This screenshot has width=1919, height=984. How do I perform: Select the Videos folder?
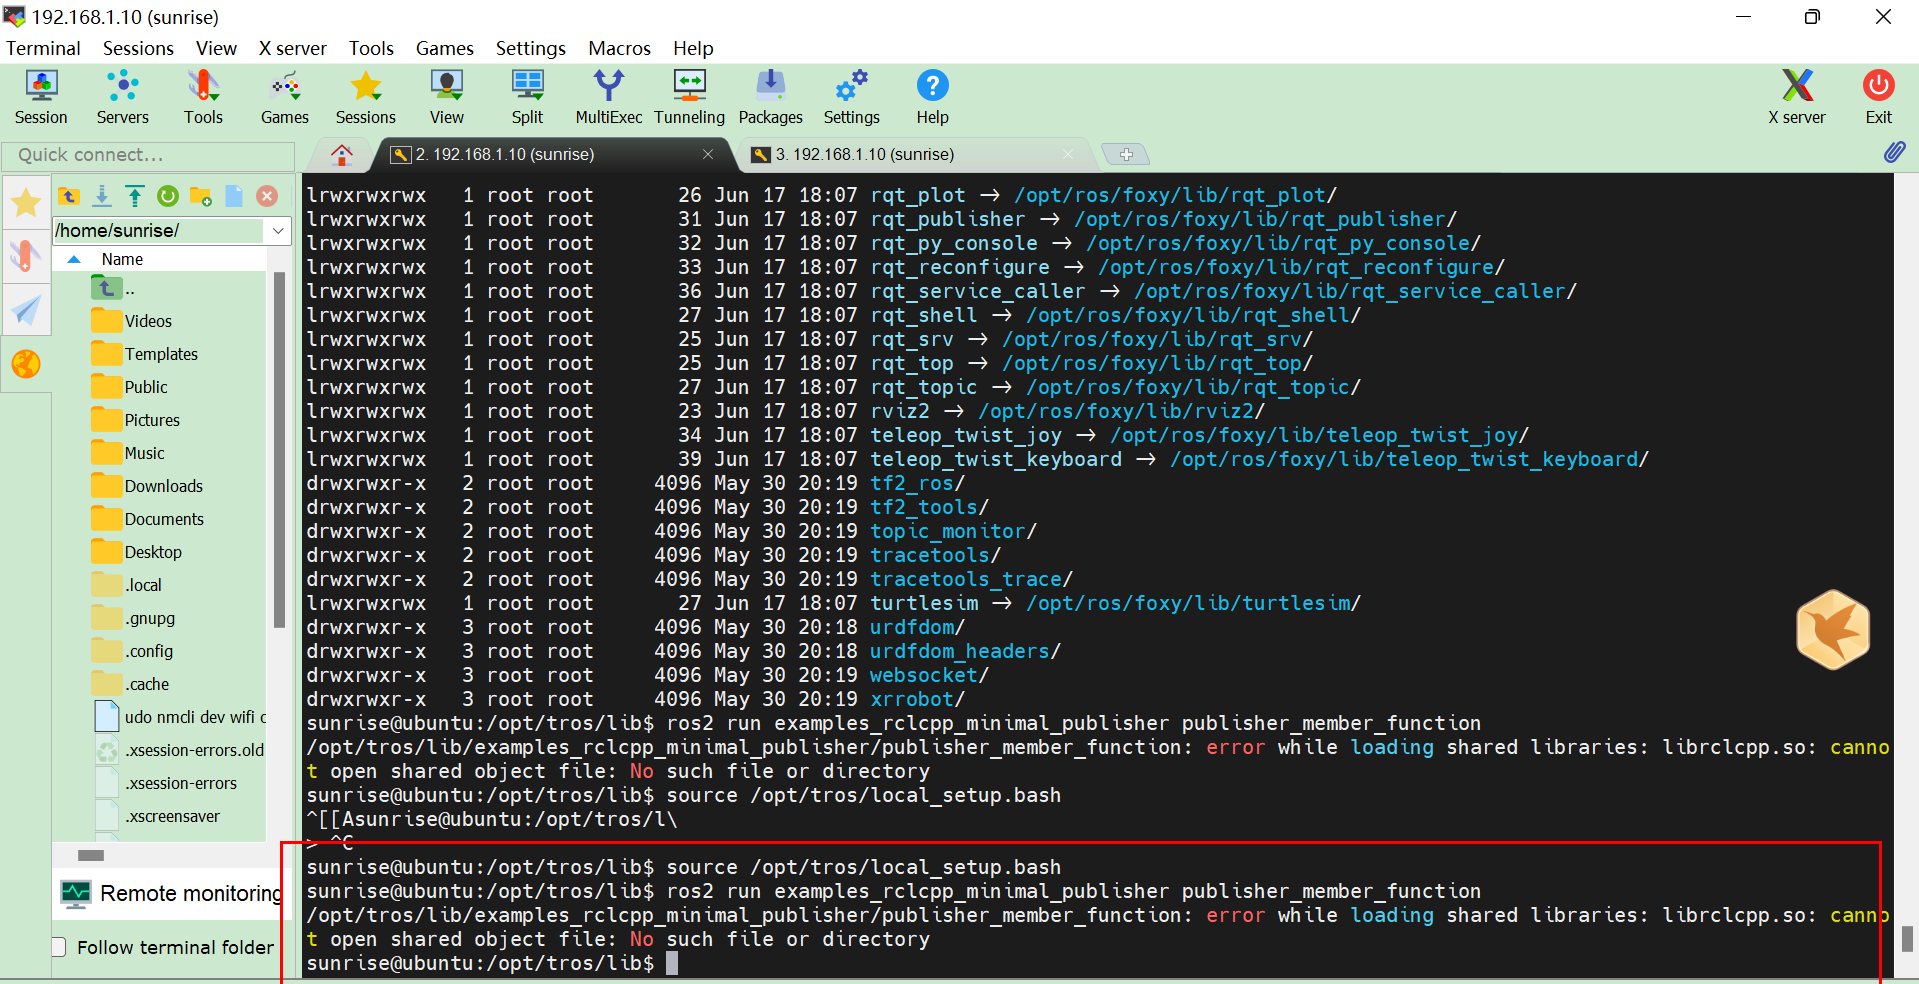132,321
